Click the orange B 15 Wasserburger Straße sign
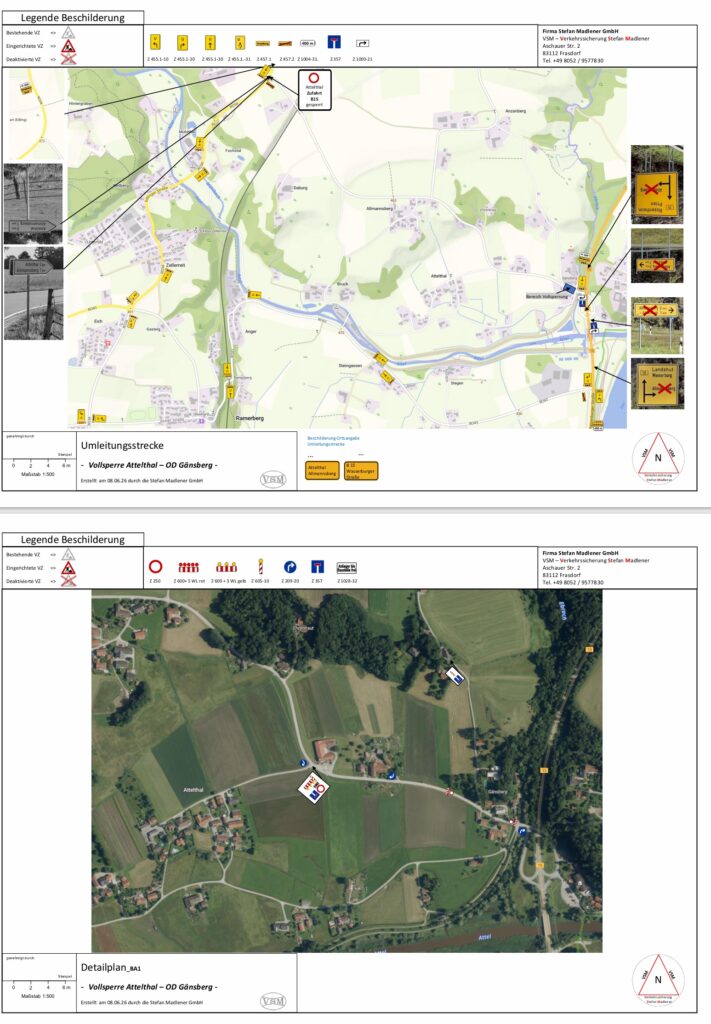 coord(360,471)
